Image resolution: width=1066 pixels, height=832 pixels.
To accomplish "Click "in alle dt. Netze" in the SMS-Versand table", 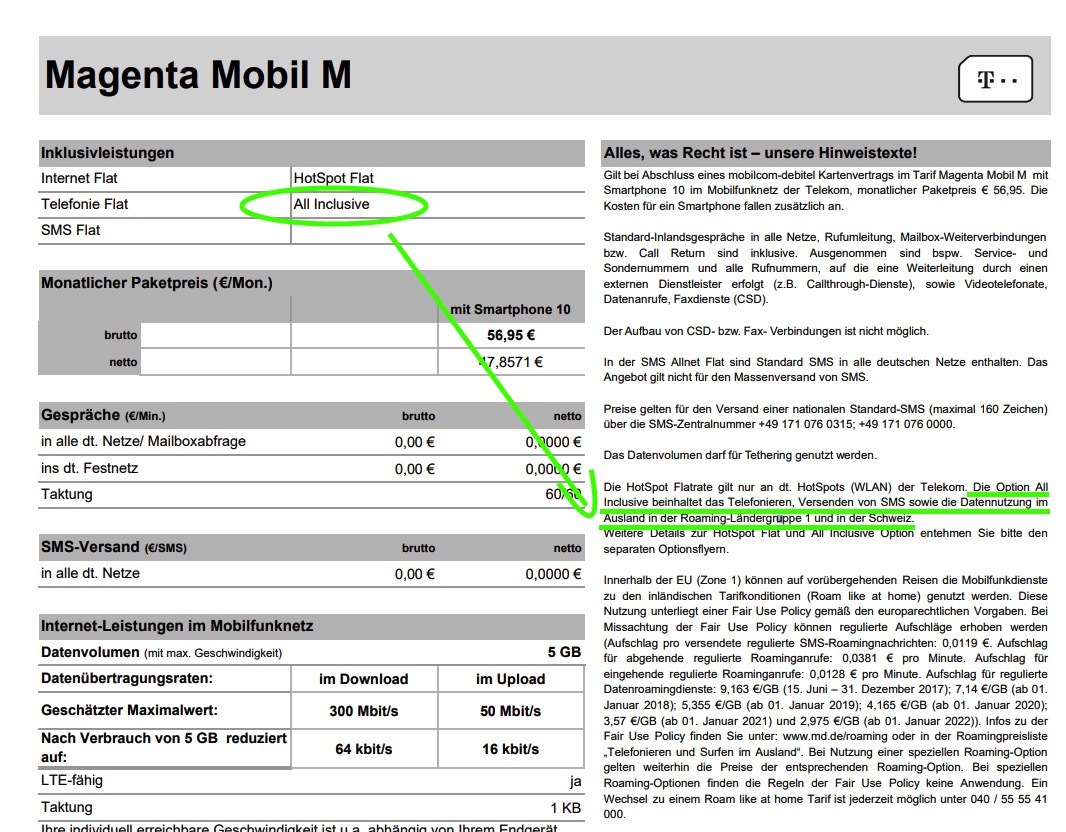I will coord(90,573).
